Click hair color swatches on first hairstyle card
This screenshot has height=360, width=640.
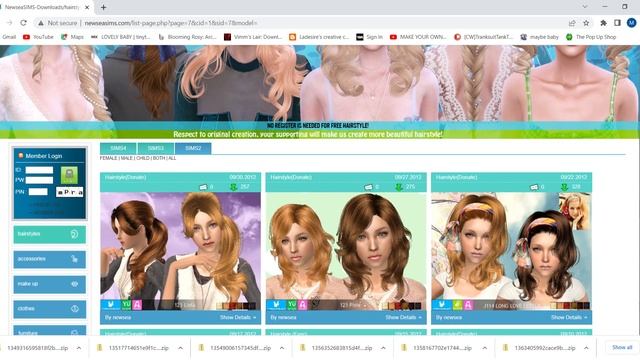coord(236,305)
